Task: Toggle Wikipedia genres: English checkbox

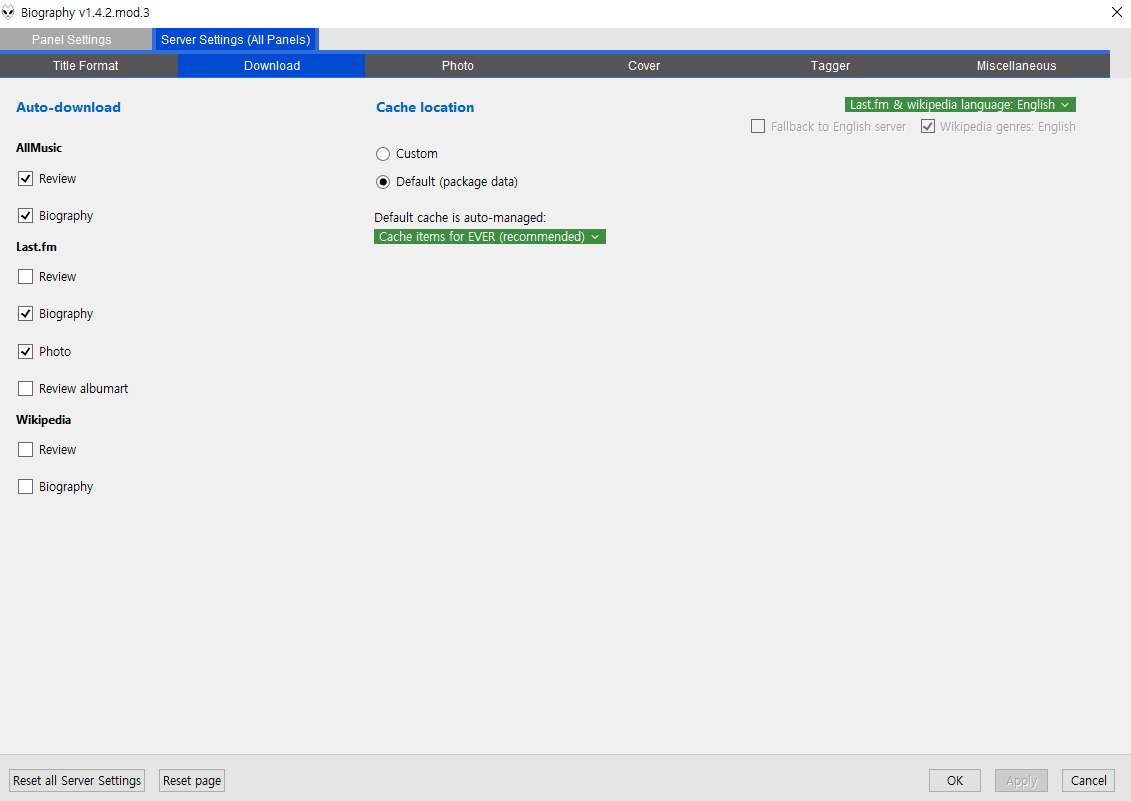Action: (x=928, y=126)
